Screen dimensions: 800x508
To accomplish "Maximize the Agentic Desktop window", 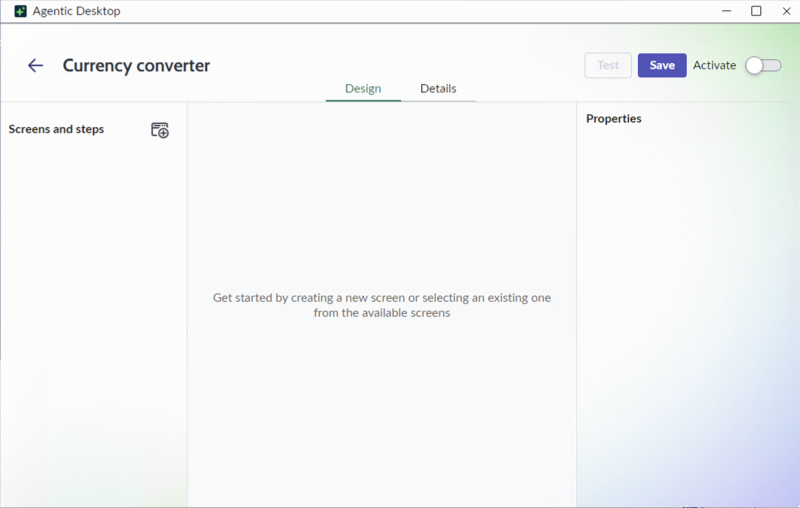I will pos(756,11).
